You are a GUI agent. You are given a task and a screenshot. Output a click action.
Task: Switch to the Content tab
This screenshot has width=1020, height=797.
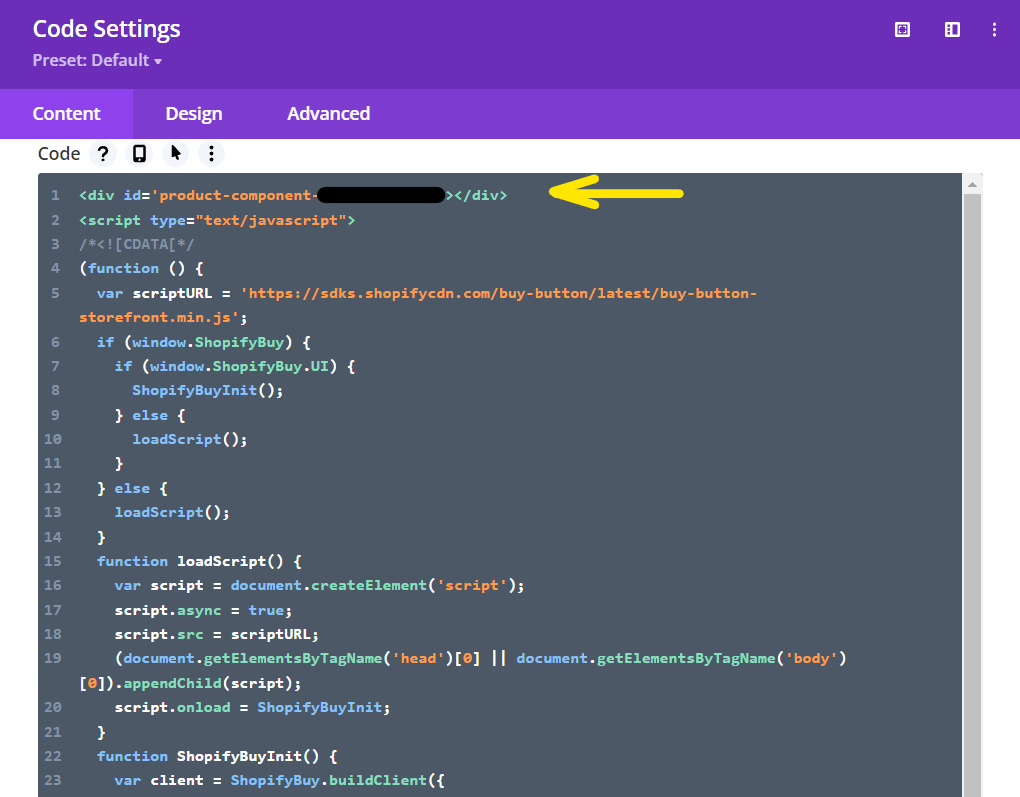click(66, 114)
